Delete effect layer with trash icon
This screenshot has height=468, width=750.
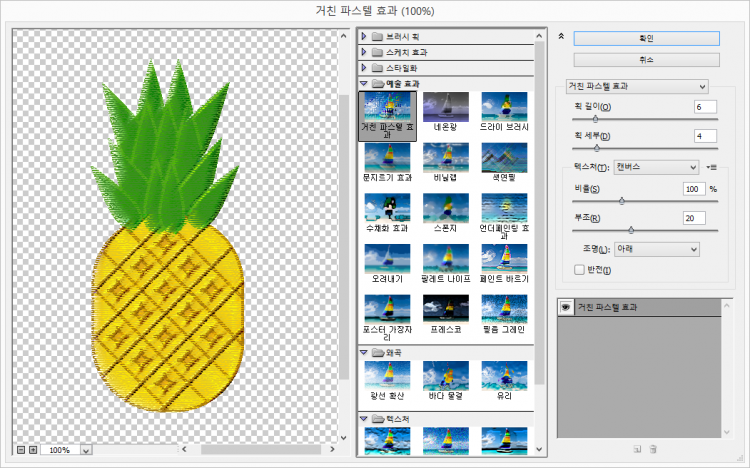point(653,449)
